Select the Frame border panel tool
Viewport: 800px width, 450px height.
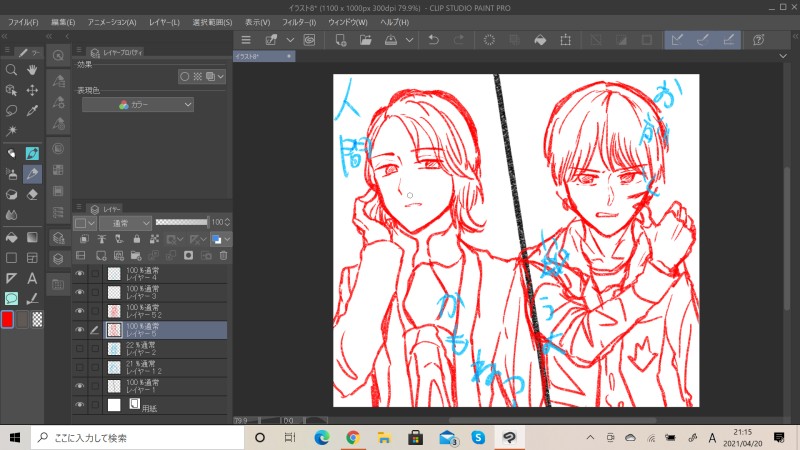[x=32, y=258]
